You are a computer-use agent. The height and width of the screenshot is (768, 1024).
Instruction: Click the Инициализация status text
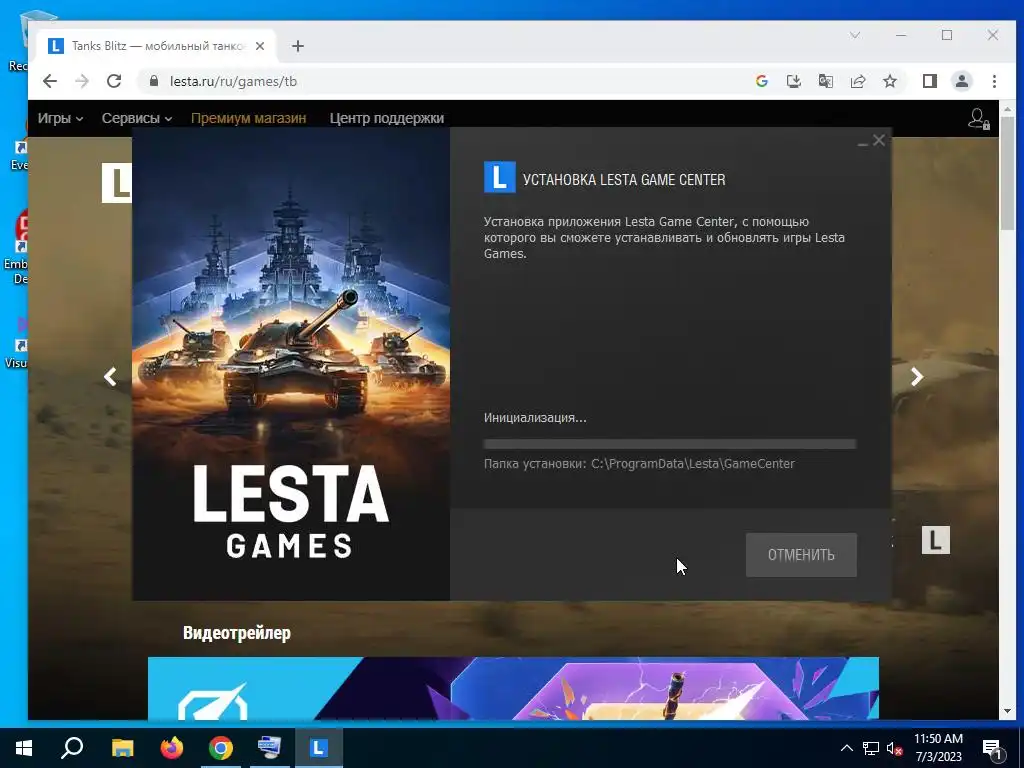tap(535, 417)
